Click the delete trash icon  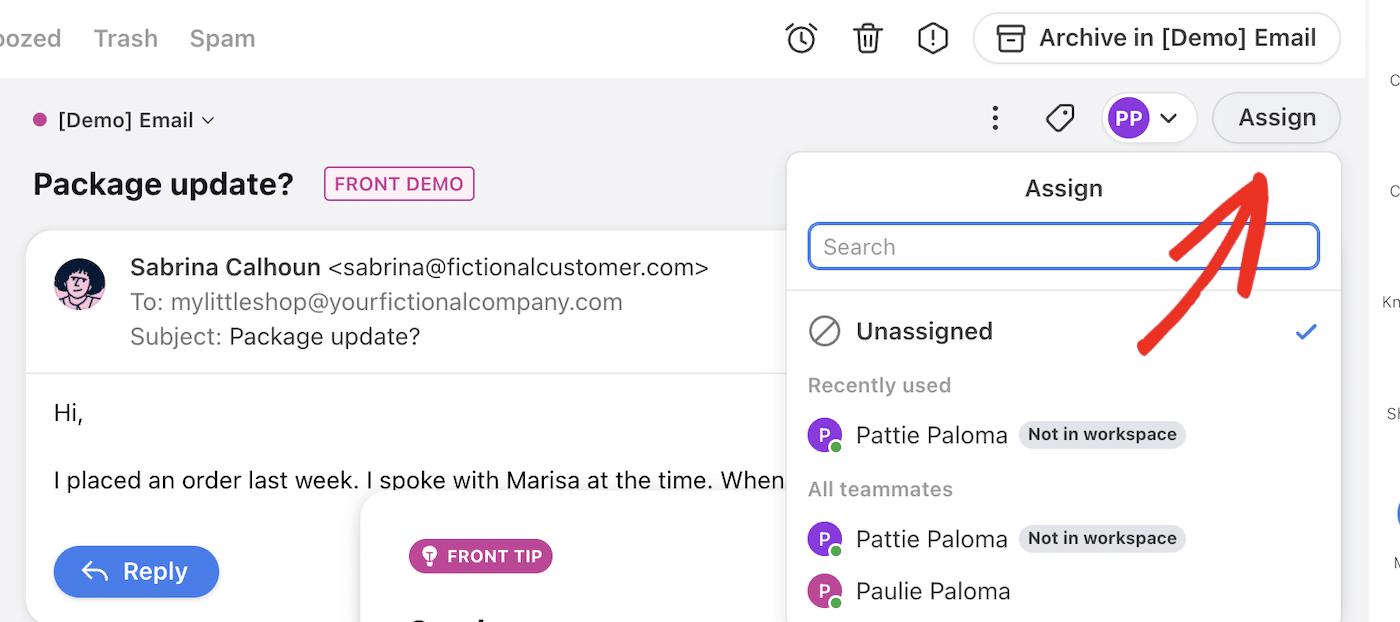tap(867, 38)
